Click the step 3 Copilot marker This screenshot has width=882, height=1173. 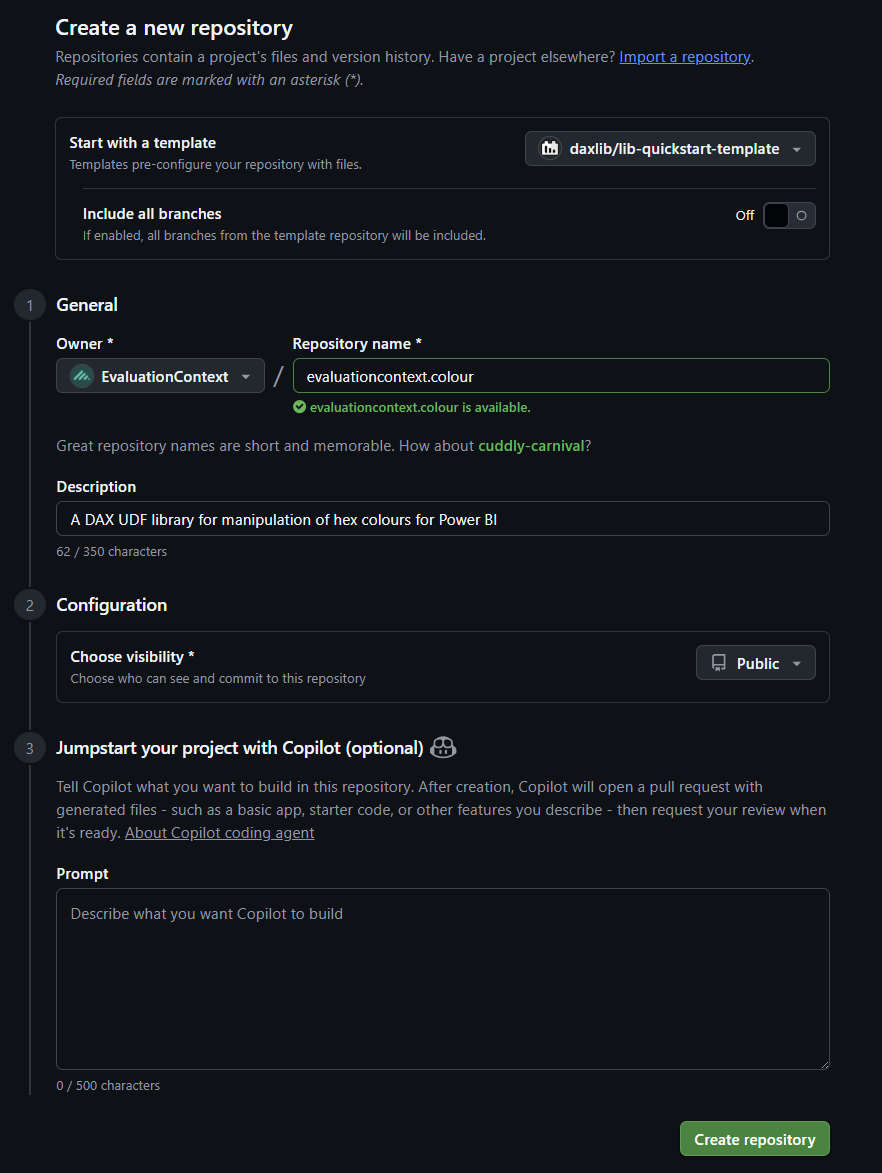[x=30, y=748]
